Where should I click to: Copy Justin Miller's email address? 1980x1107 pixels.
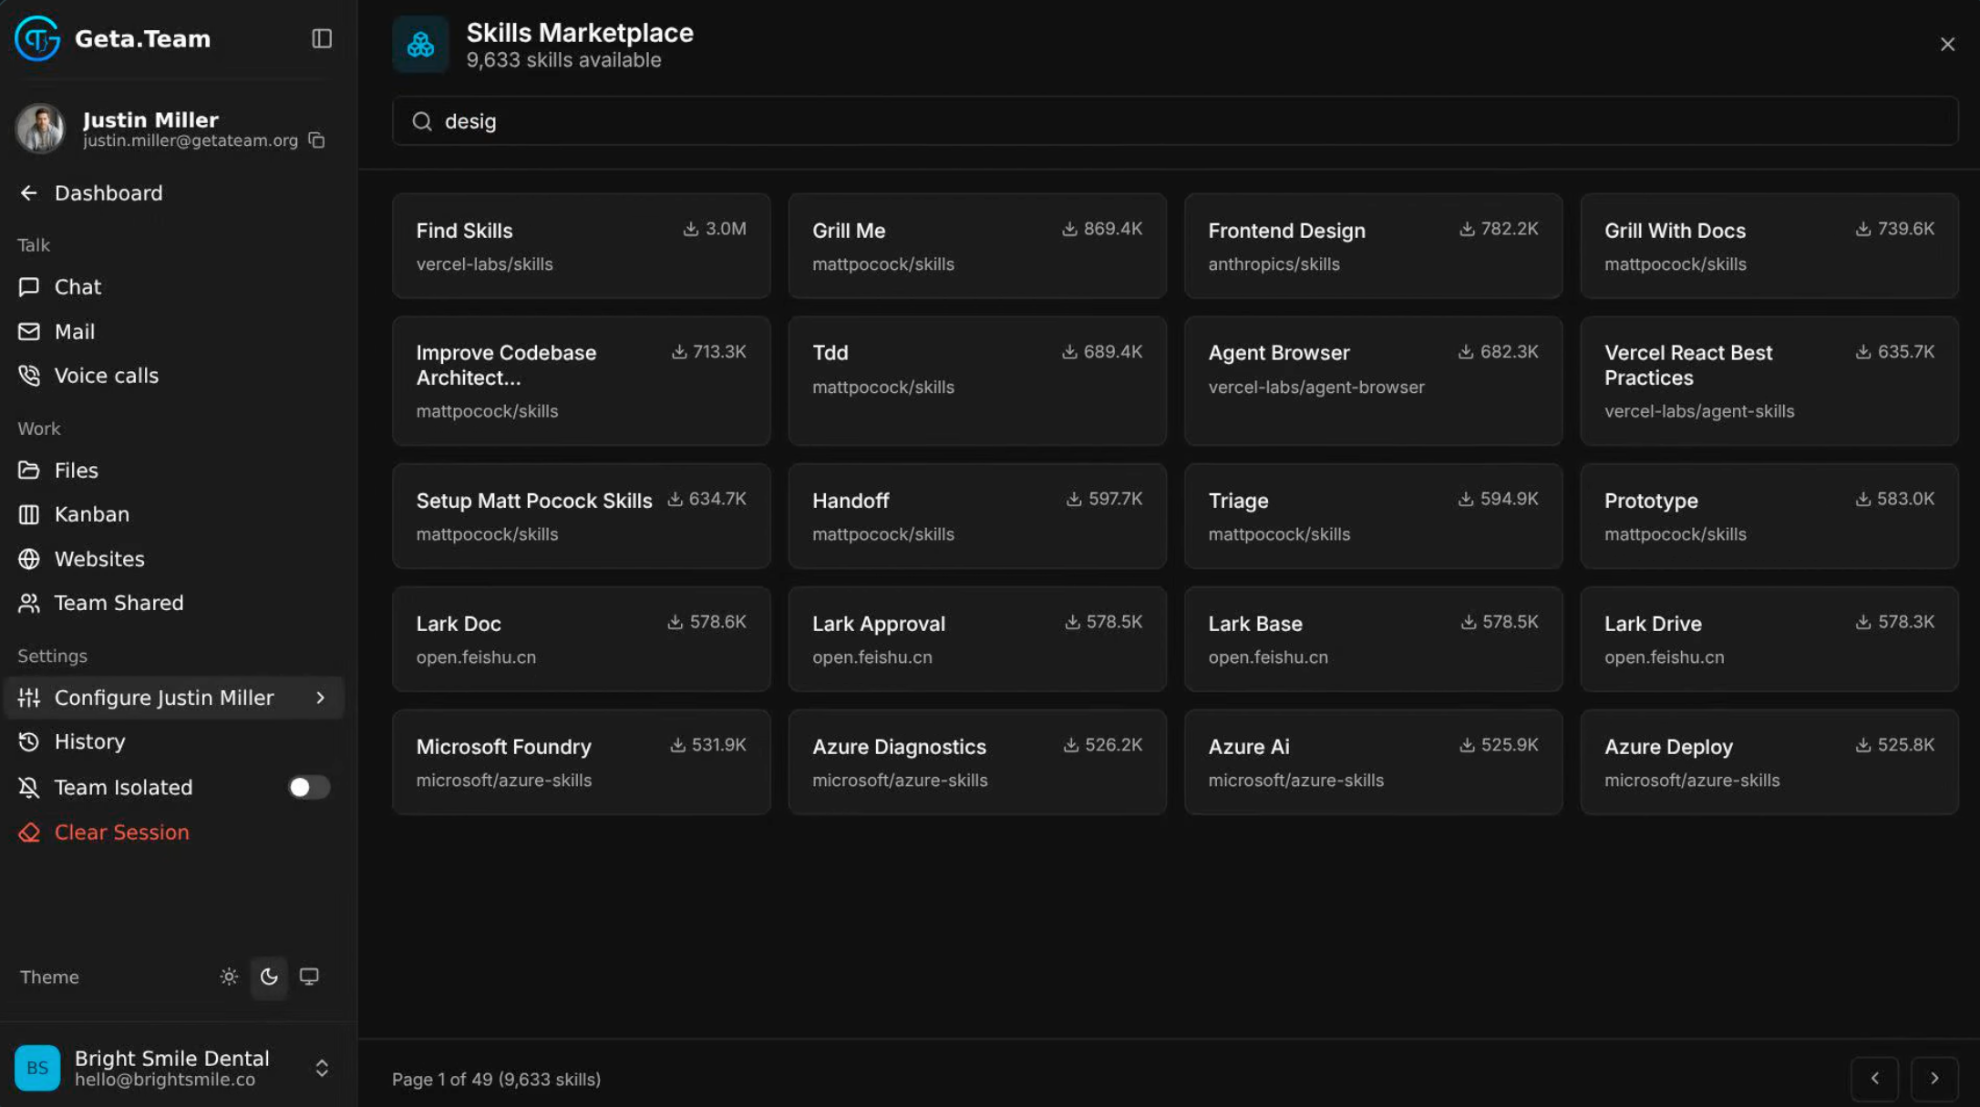pos(317,140)
